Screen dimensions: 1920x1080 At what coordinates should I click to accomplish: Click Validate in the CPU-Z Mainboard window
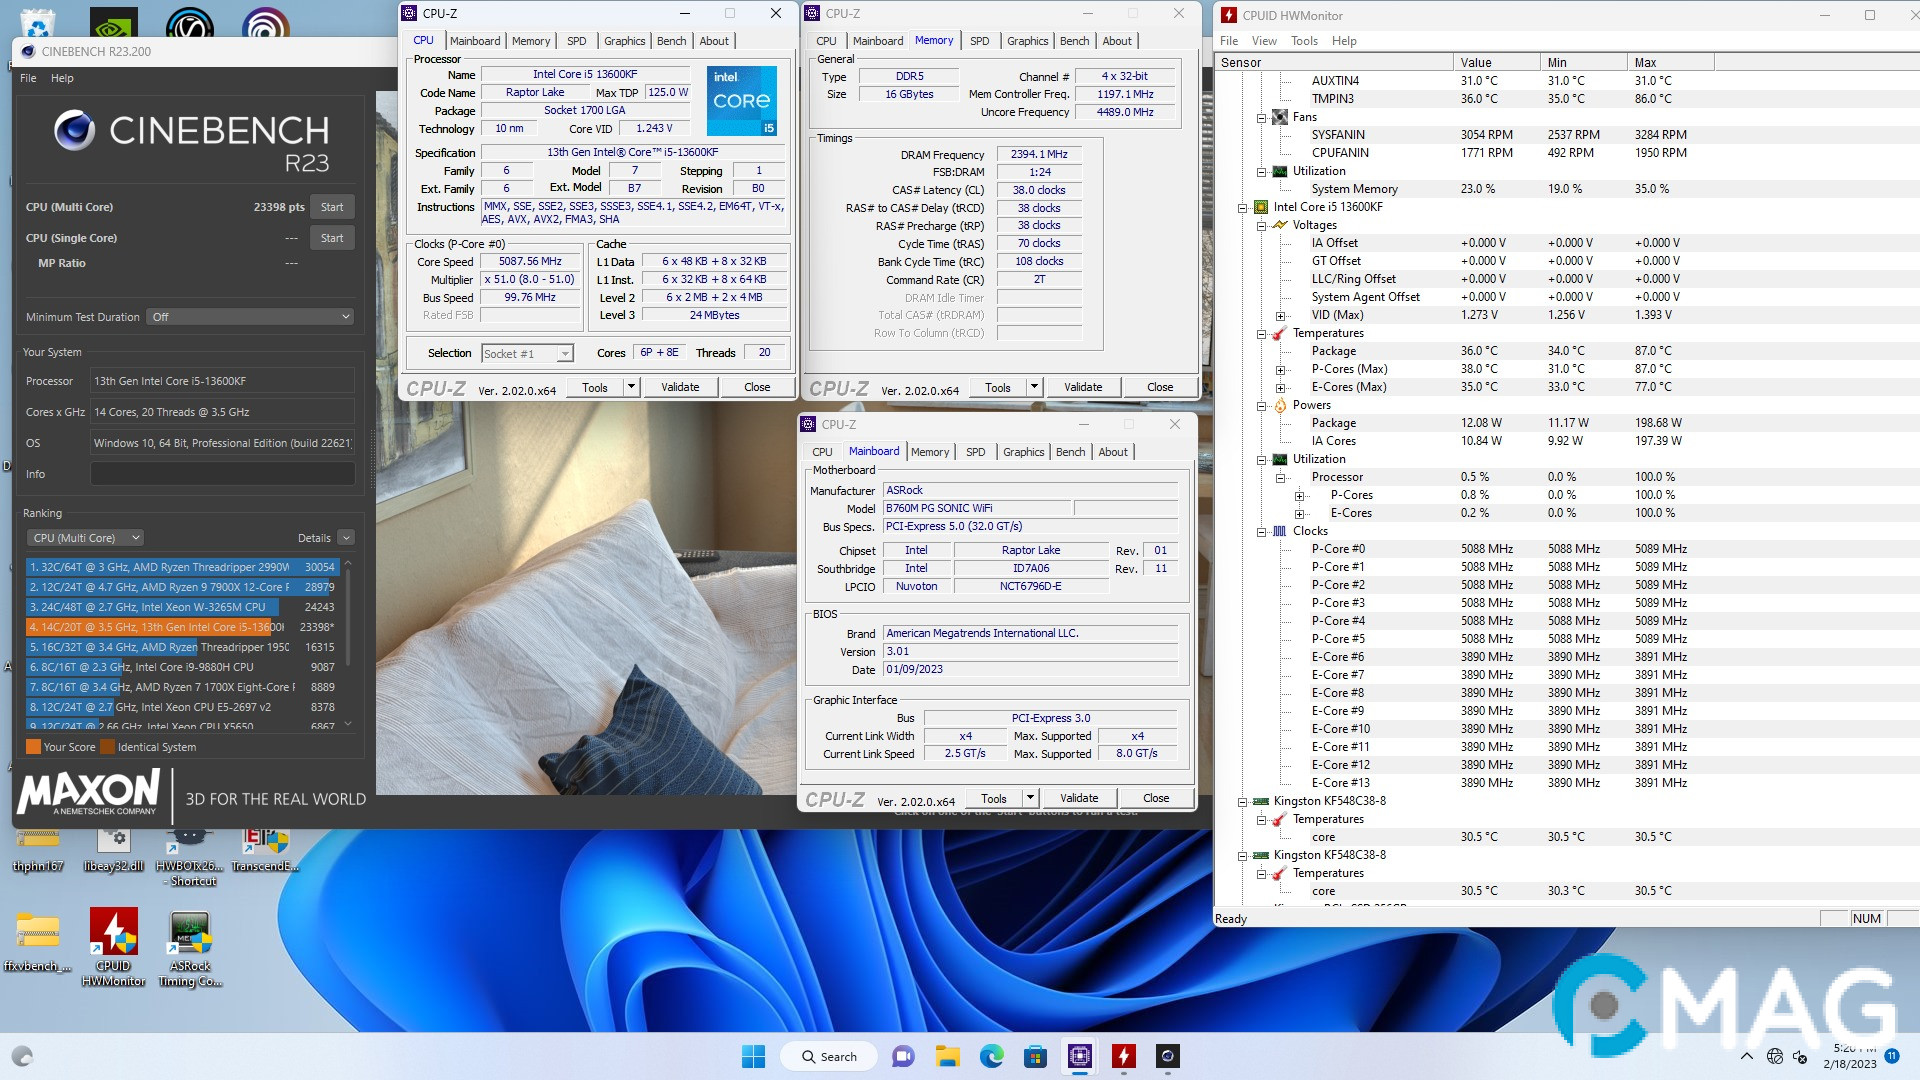click(x=1078, y=798)
